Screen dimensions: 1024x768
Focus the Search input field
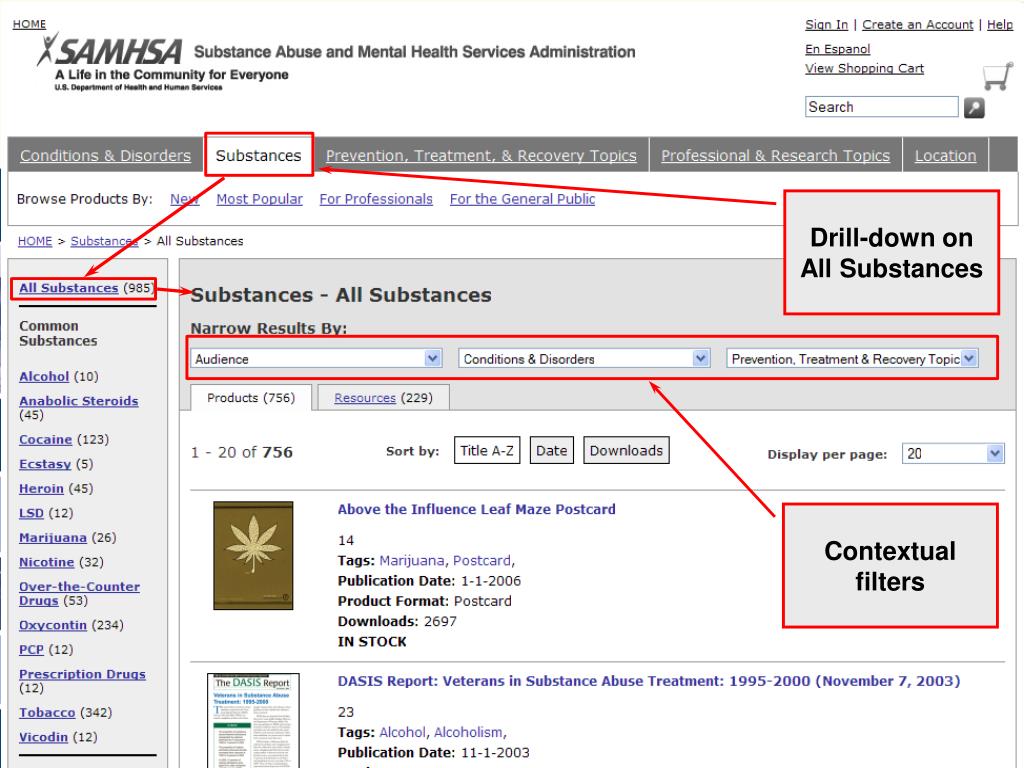click(x=882, y=107)
